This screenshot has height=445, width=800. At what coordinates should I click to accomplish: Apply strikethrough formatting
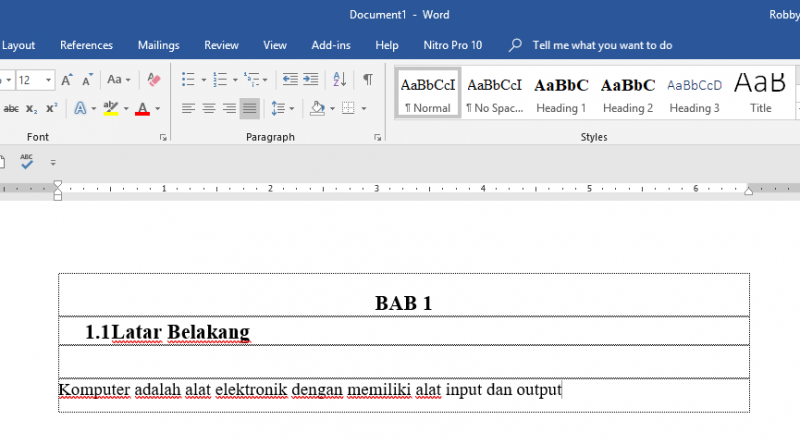tap(11, 109)
